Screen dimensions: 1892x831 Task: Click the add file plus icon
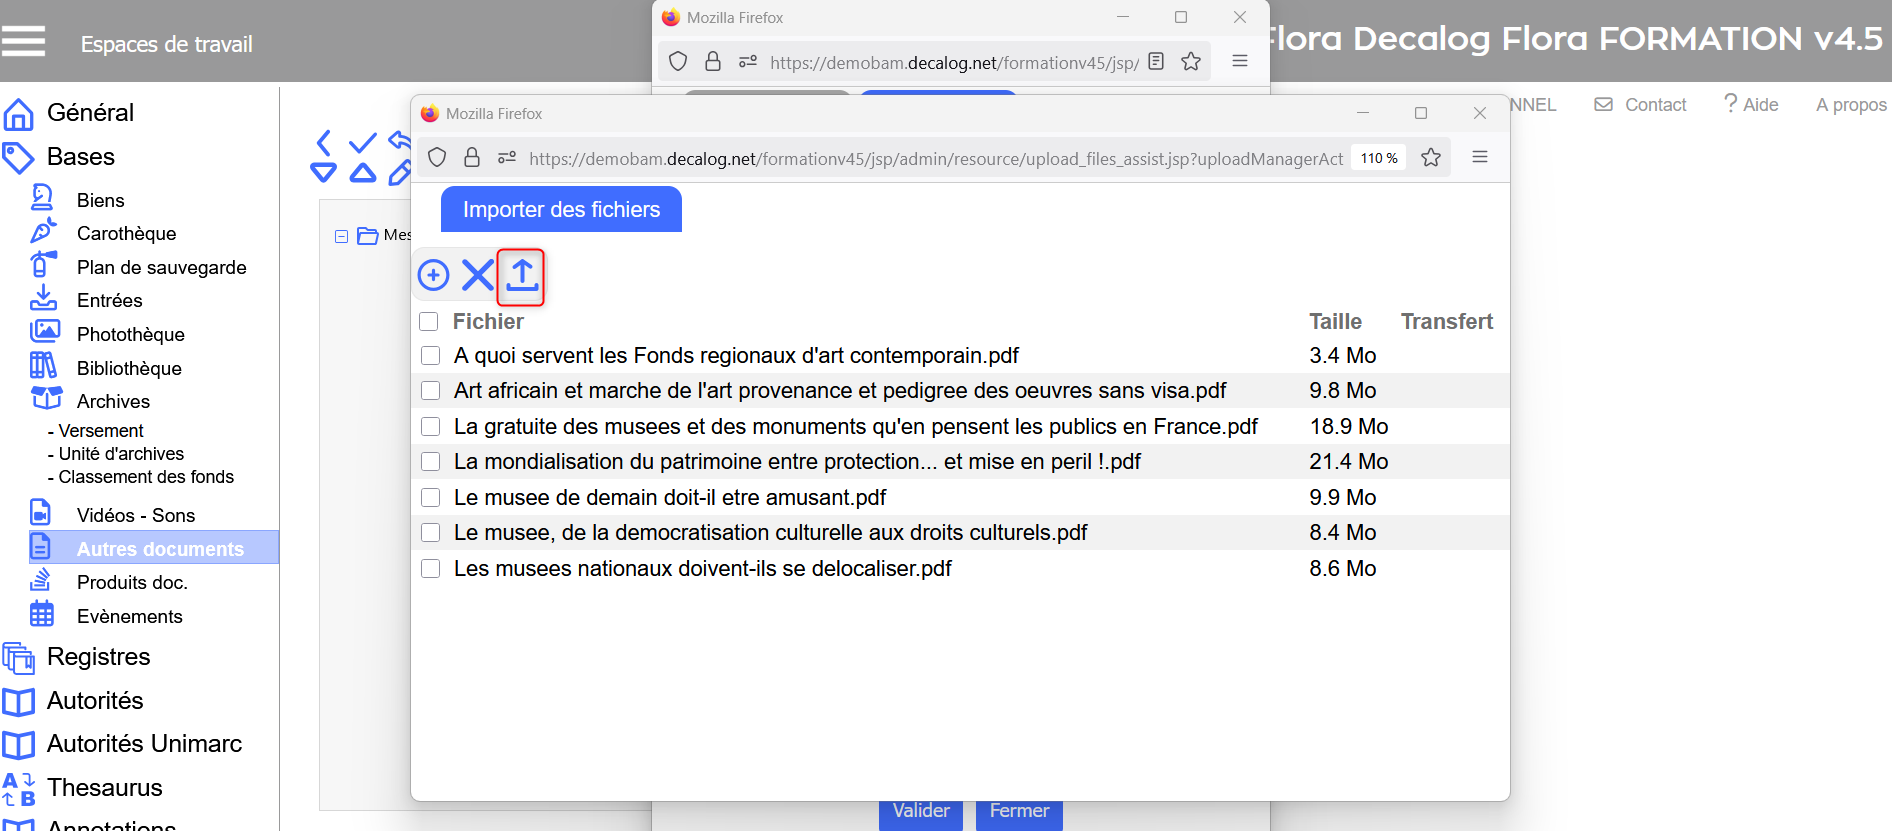coord(433,275)
